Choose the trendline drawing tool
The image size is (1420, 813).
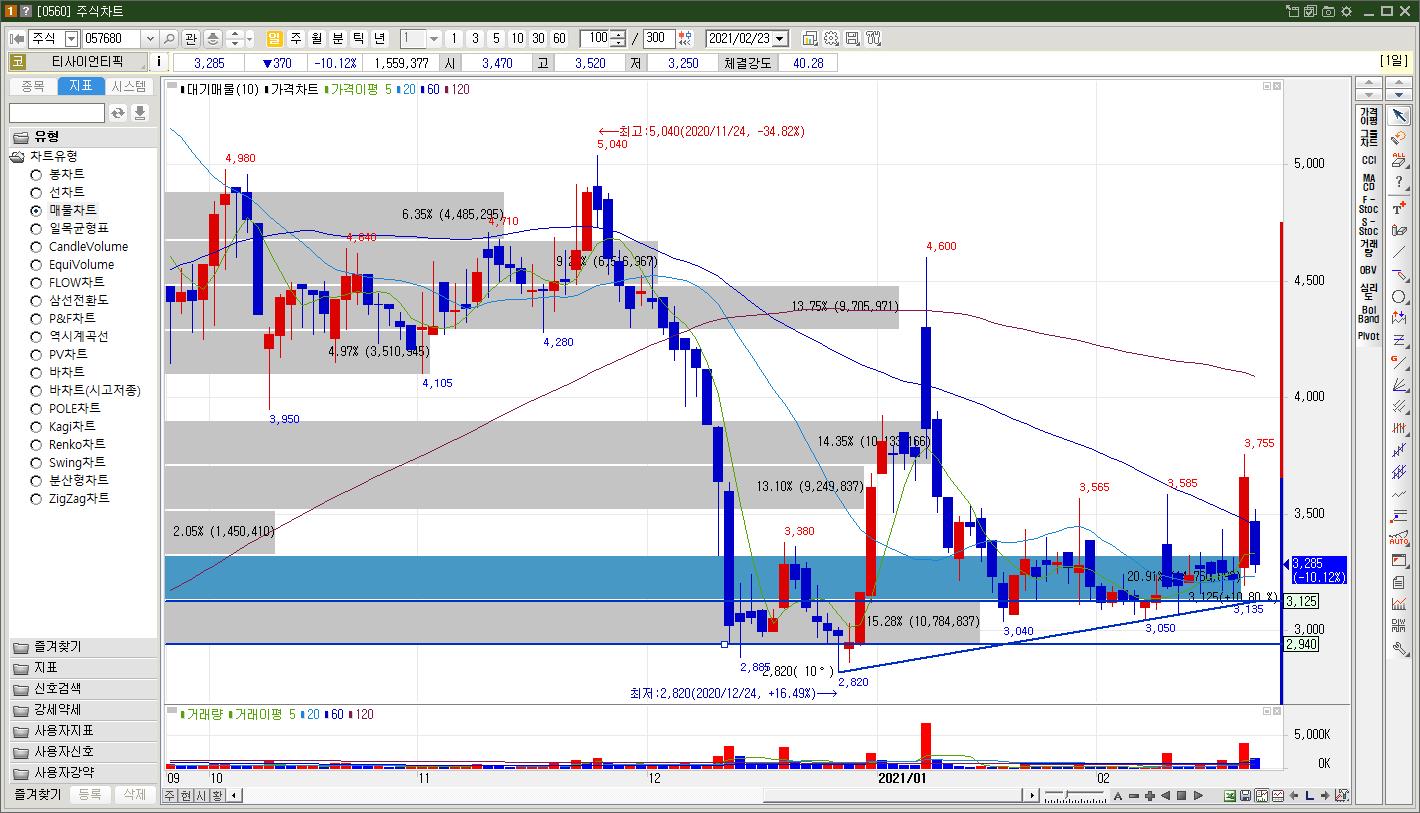[x=1398, y=252]
